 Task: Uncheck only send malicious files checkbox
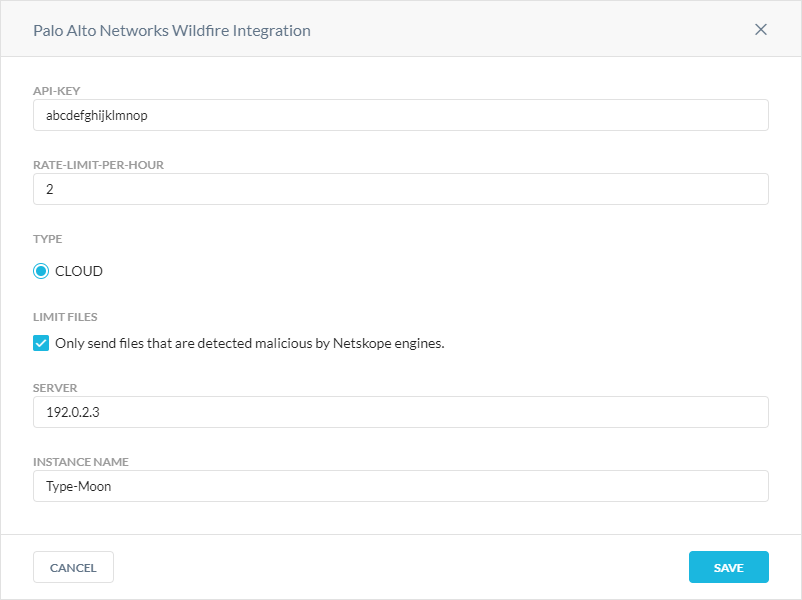pyautogui.click(x=41, y=343)
